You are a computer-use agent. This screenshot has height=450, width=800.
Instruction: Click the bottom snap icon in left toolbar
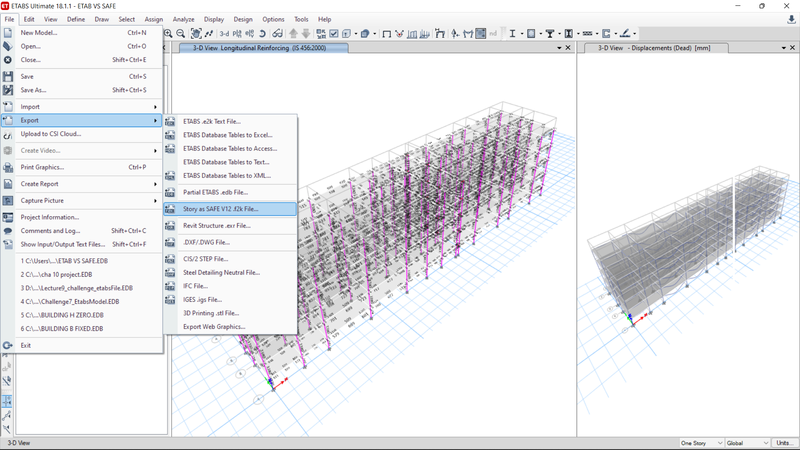point(7,429)
